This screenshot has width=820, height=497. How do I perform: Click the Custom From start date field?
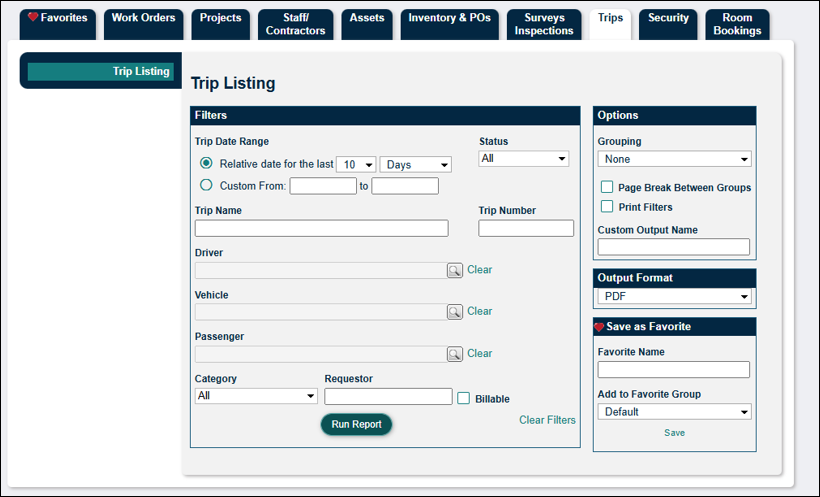click(323, 186)
